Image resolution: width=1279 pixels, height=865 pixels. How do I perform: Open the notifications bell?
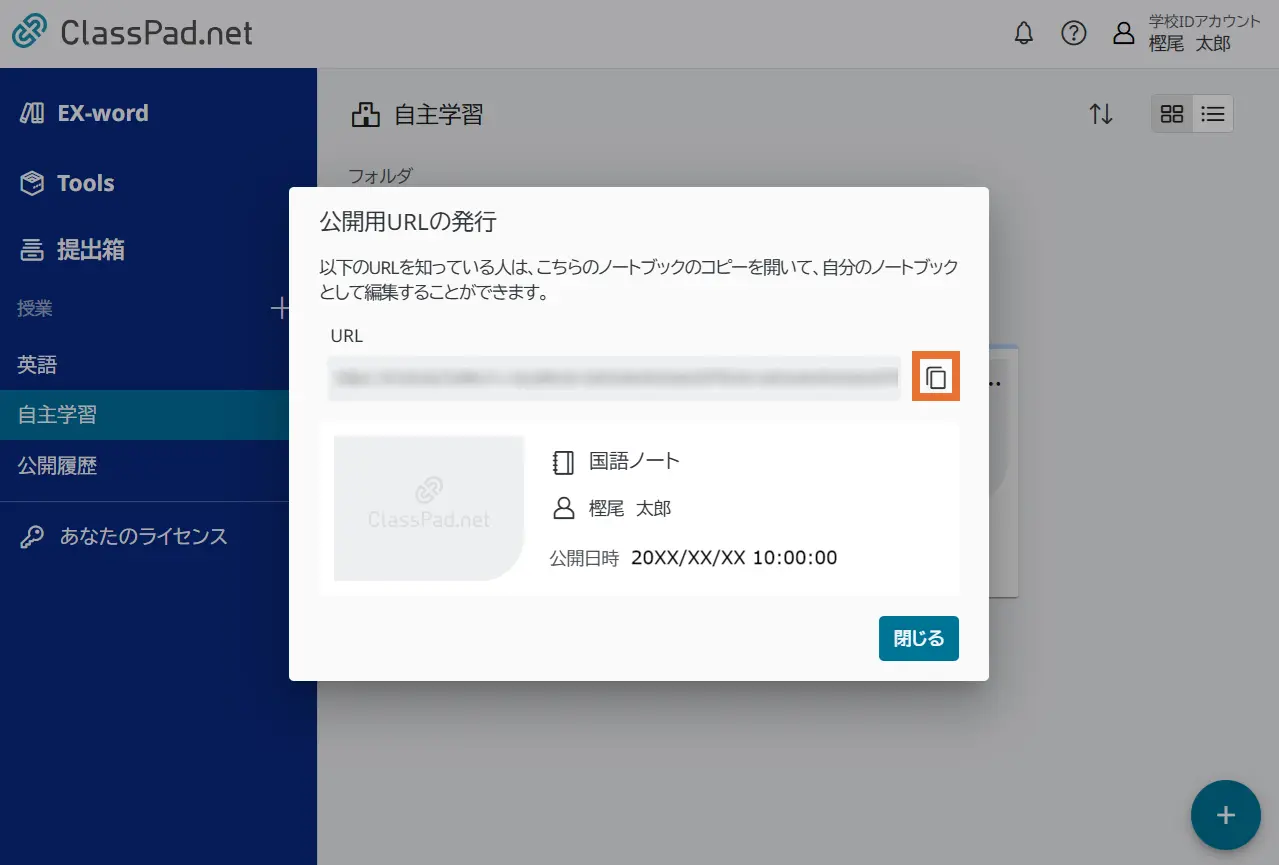tap(1023, 34)
